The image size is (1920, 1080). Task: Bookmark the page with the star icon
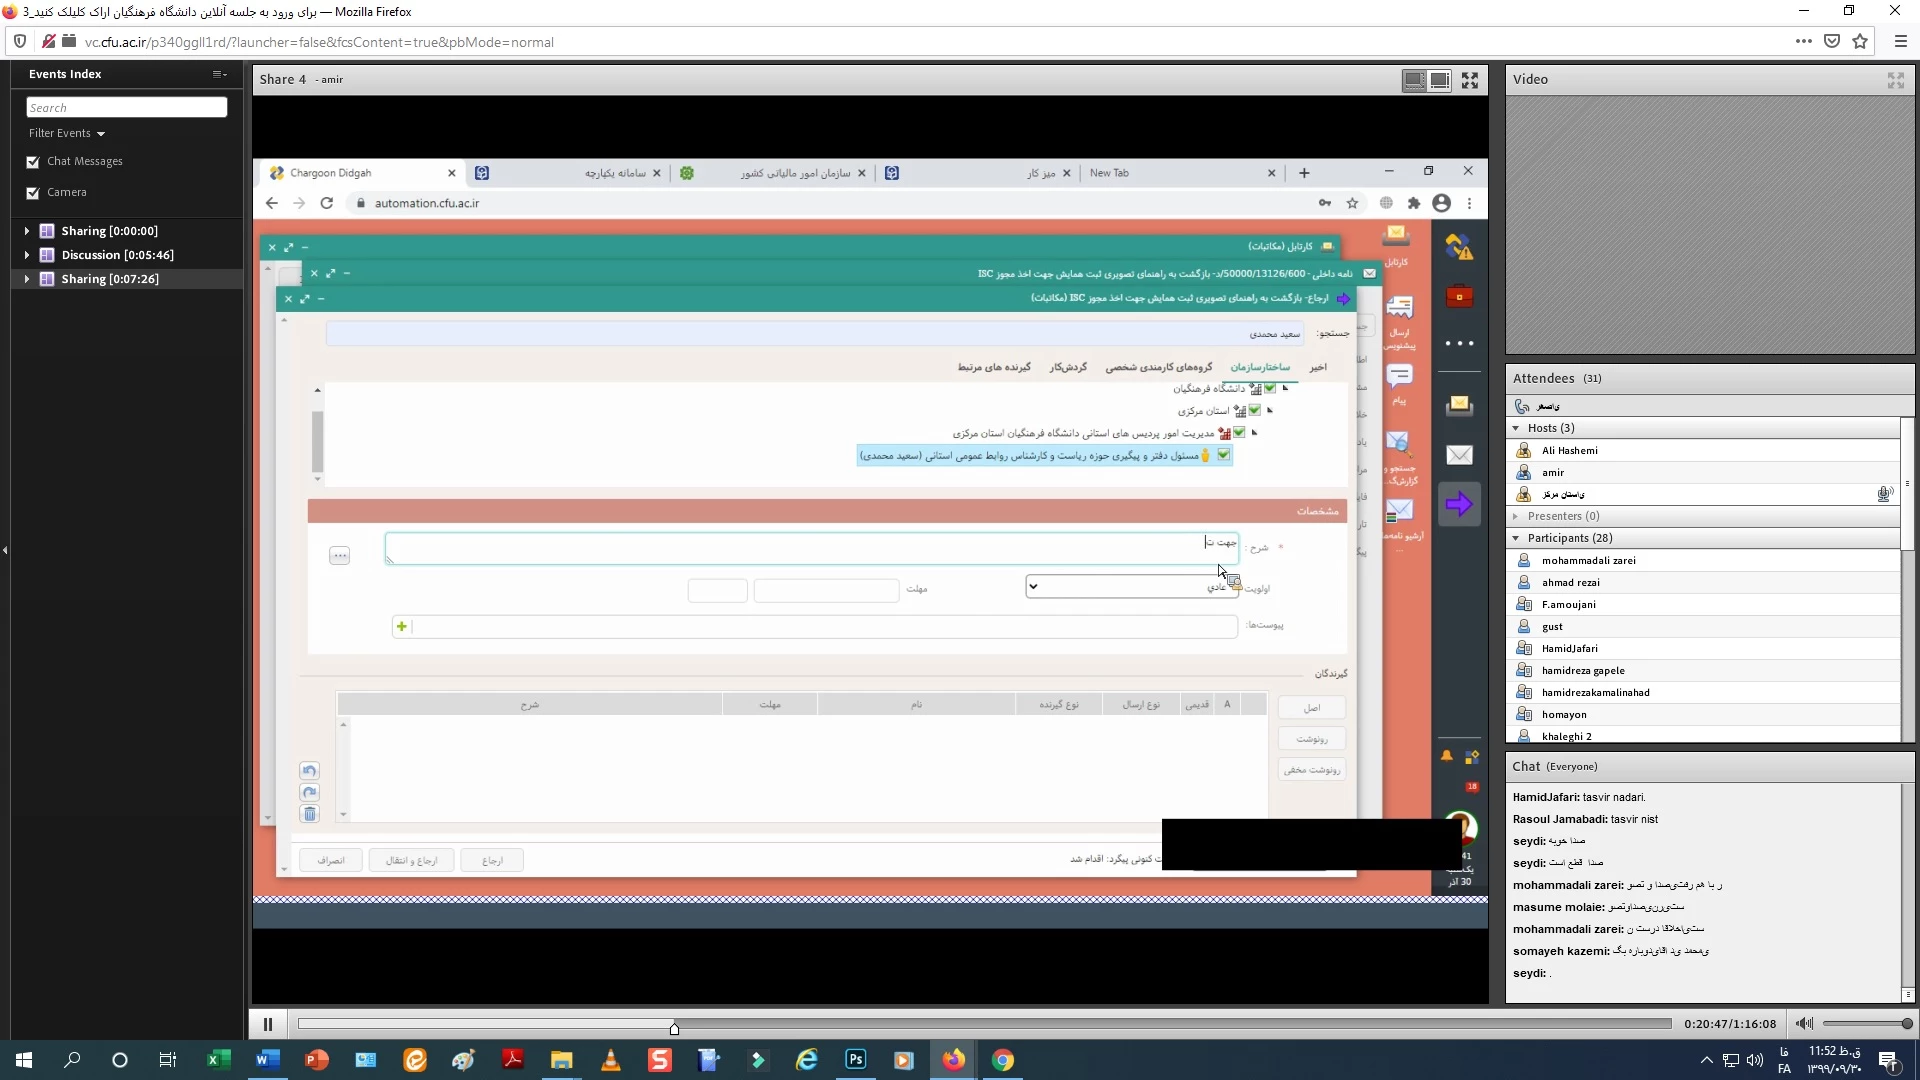[x=1860, y=42]
